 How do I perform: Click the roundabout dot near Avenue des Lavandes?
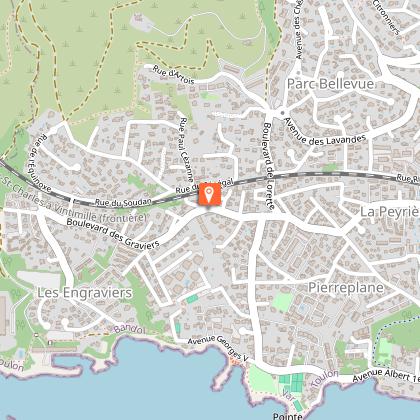(x=282, y=113)
